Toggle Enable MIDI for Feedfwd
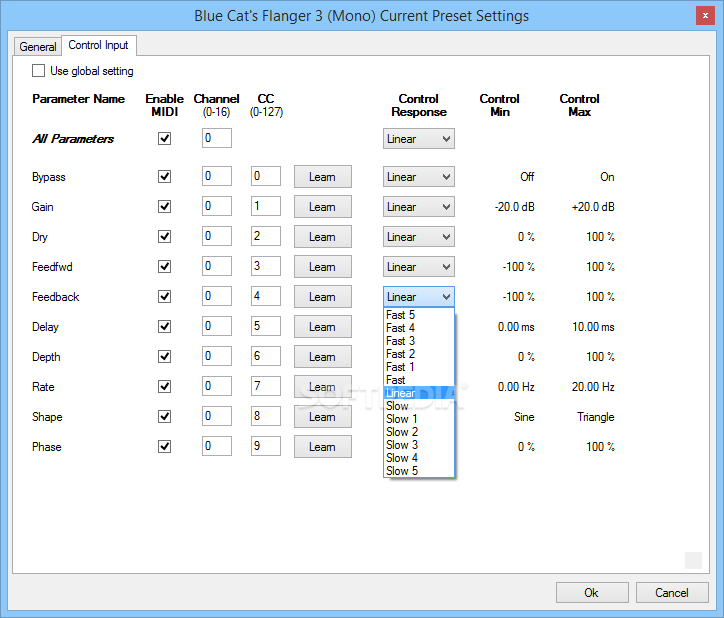 164,267
